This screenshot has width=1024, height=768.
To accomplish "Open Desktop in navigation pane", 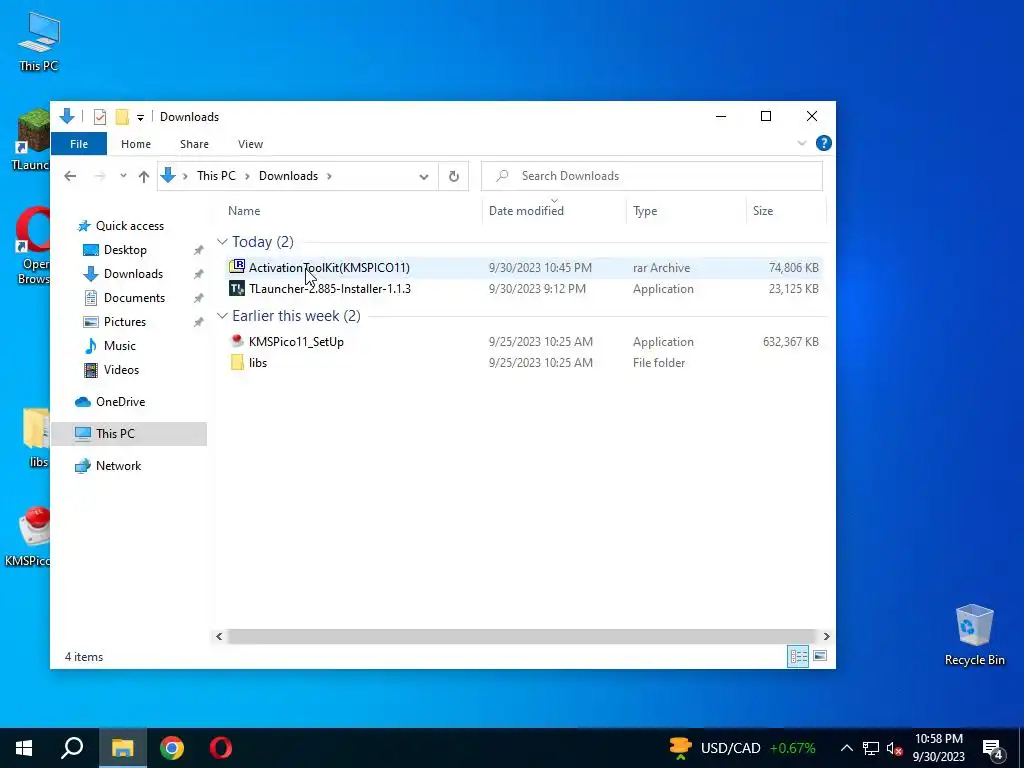I will coord(125,250).
